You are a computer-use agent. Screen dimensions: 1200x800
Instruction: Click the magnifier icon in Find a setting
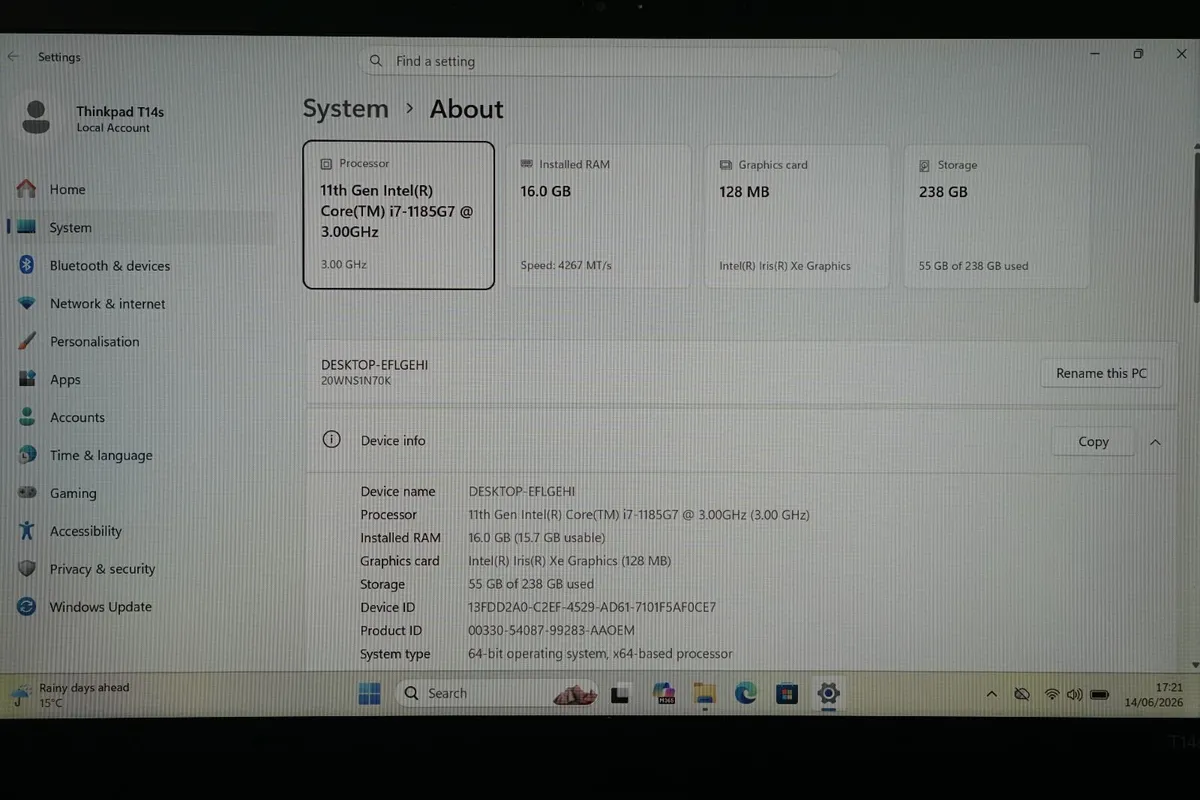[376, 61]
